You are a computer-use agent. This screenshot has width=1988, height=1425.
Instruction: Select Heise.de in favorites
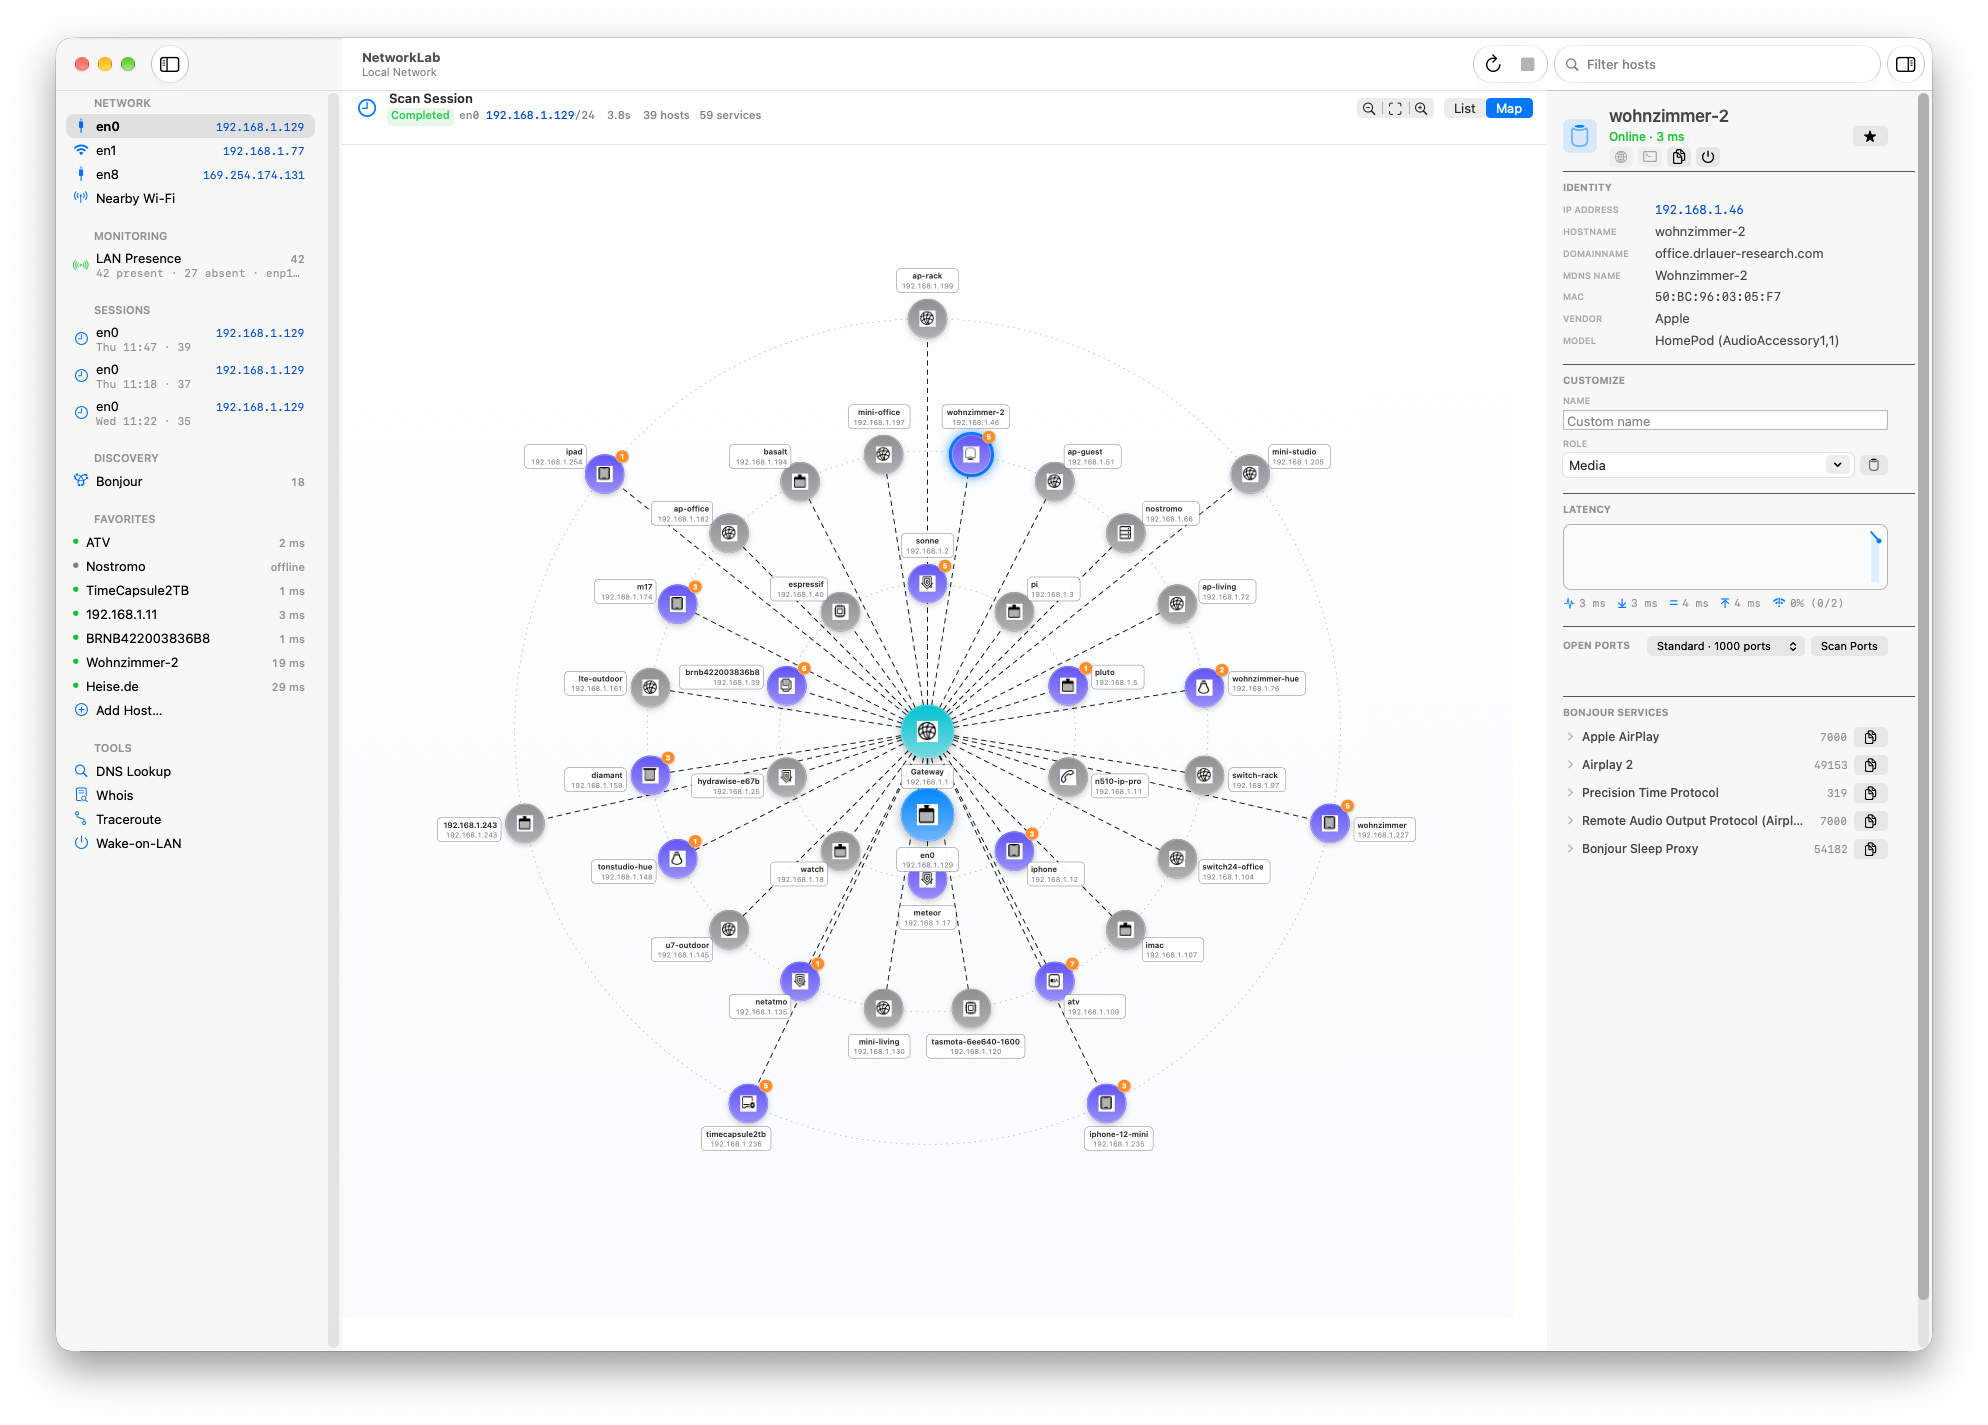tap(190, 687)
